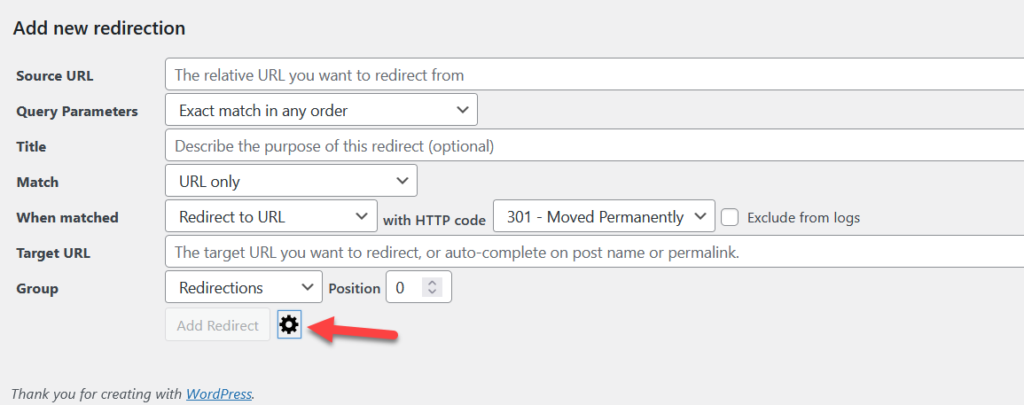Choose the 301 Moved Permanently HTTP code dropdown
The height and width of the screenshot is (405, 1024).
[604, 216]
